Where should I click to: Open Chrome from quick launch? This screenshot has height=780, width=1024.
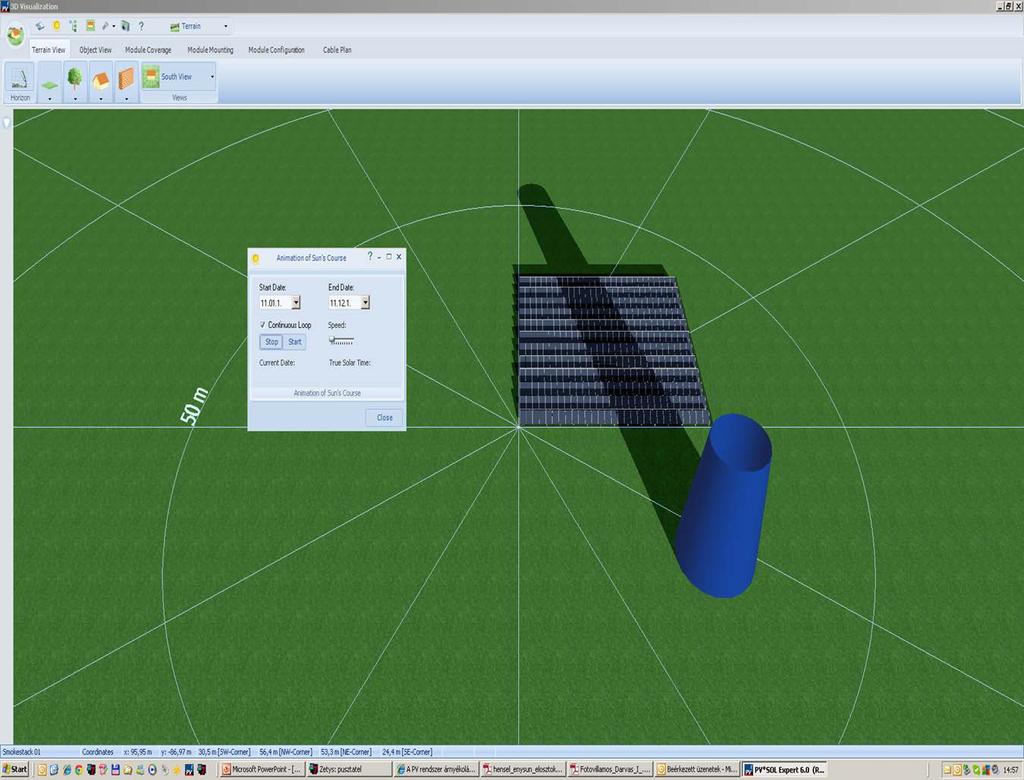point(79,770)
